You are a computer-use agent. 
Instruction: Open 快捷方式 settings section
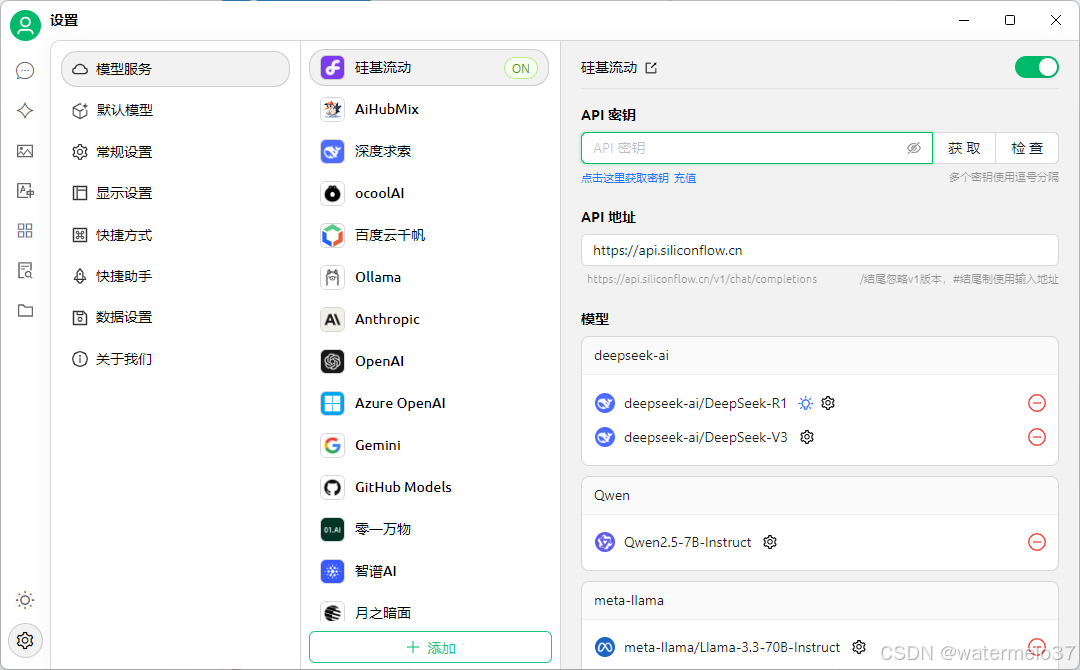(124, 235)
